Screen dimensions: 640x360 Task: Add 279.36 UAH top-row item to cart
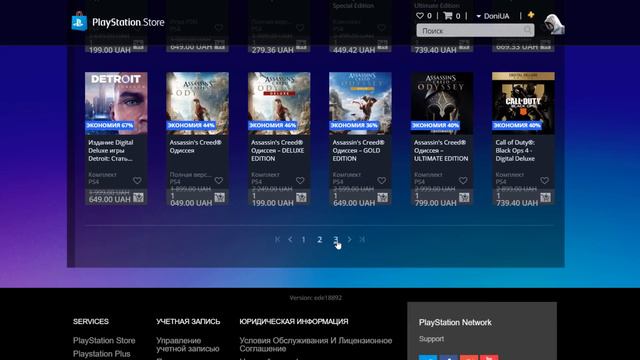pos(301,45)
